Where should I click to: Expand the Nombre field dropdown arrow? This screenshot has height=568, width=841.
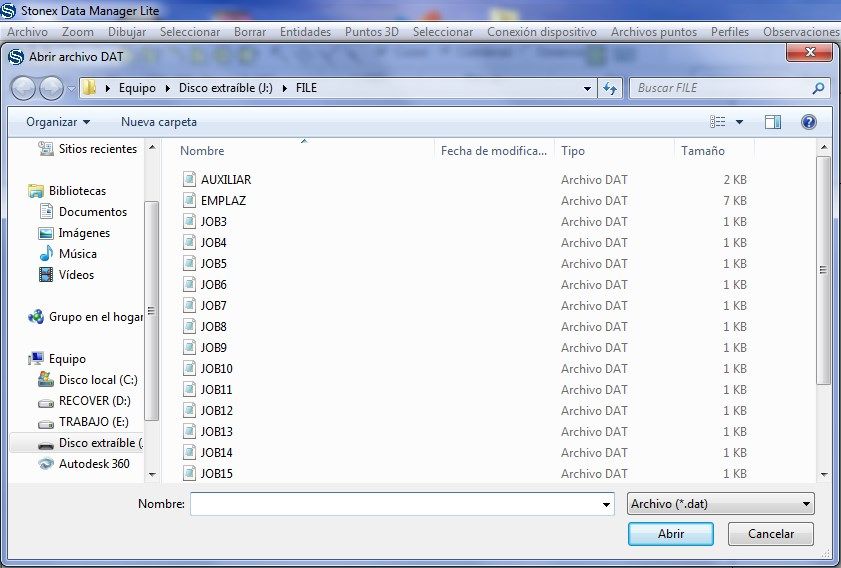tap(606, 504)
